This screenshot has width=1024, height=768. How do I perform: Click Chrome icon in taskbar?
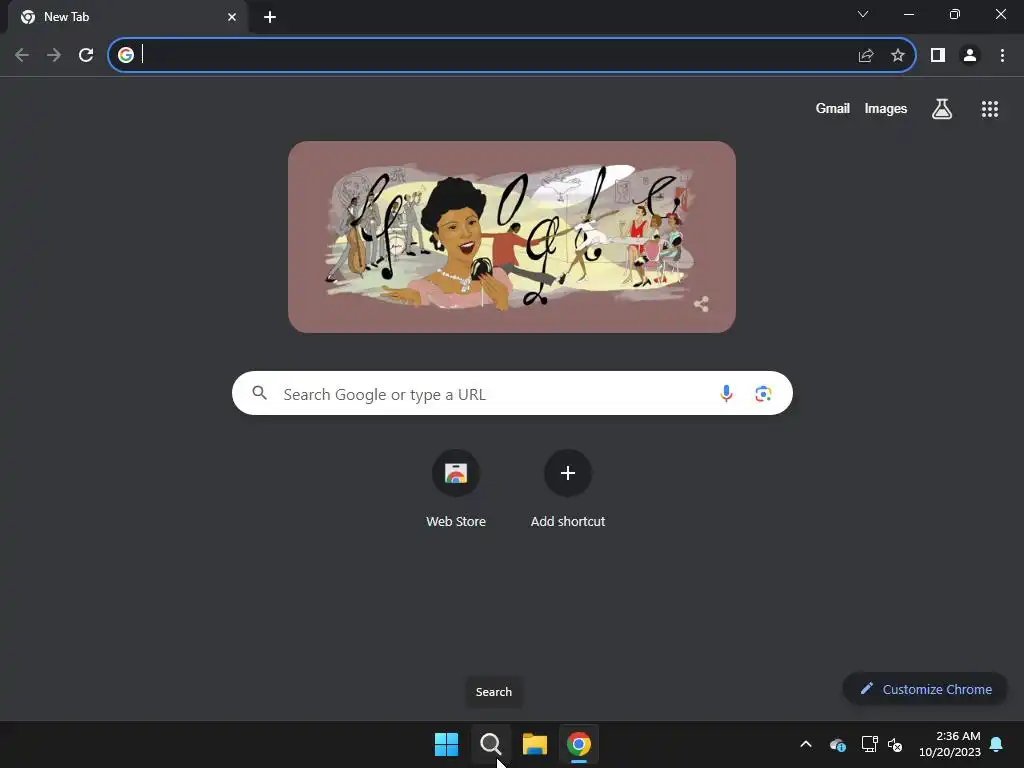(x=579, y=744)
